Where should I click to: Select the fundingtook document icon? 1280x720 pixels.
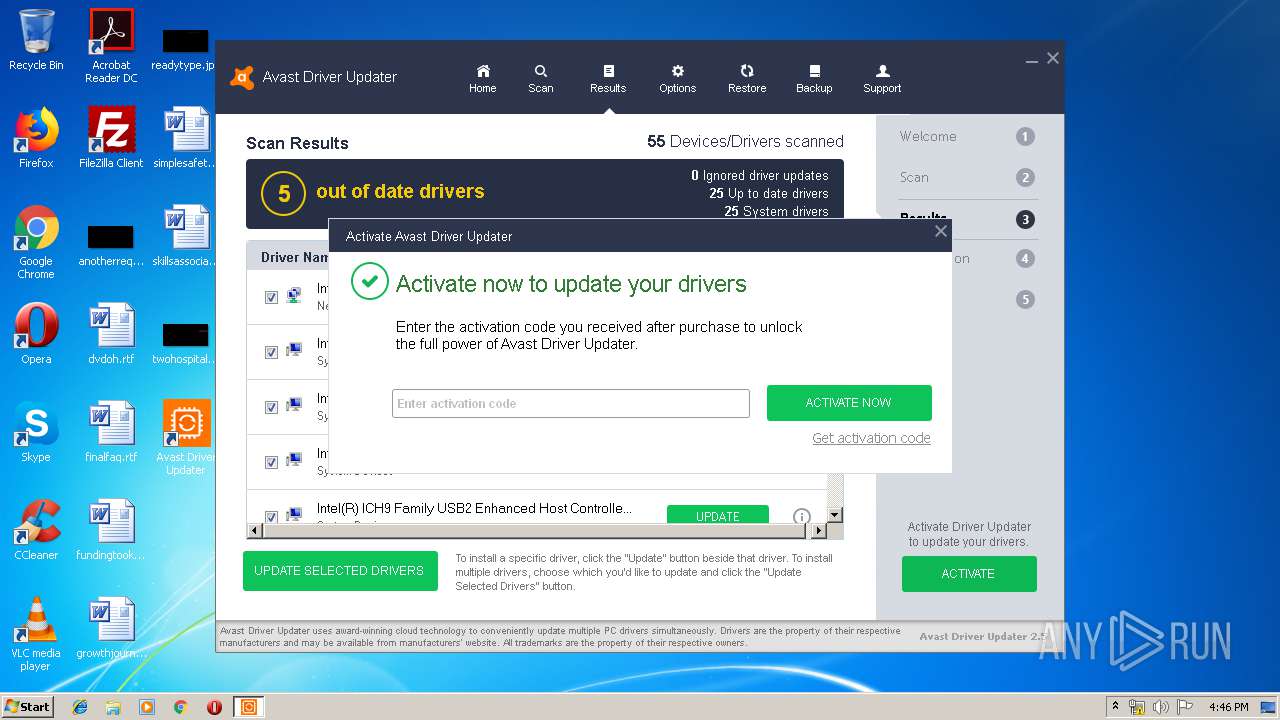pyautogui.click(x=111, y=530)
